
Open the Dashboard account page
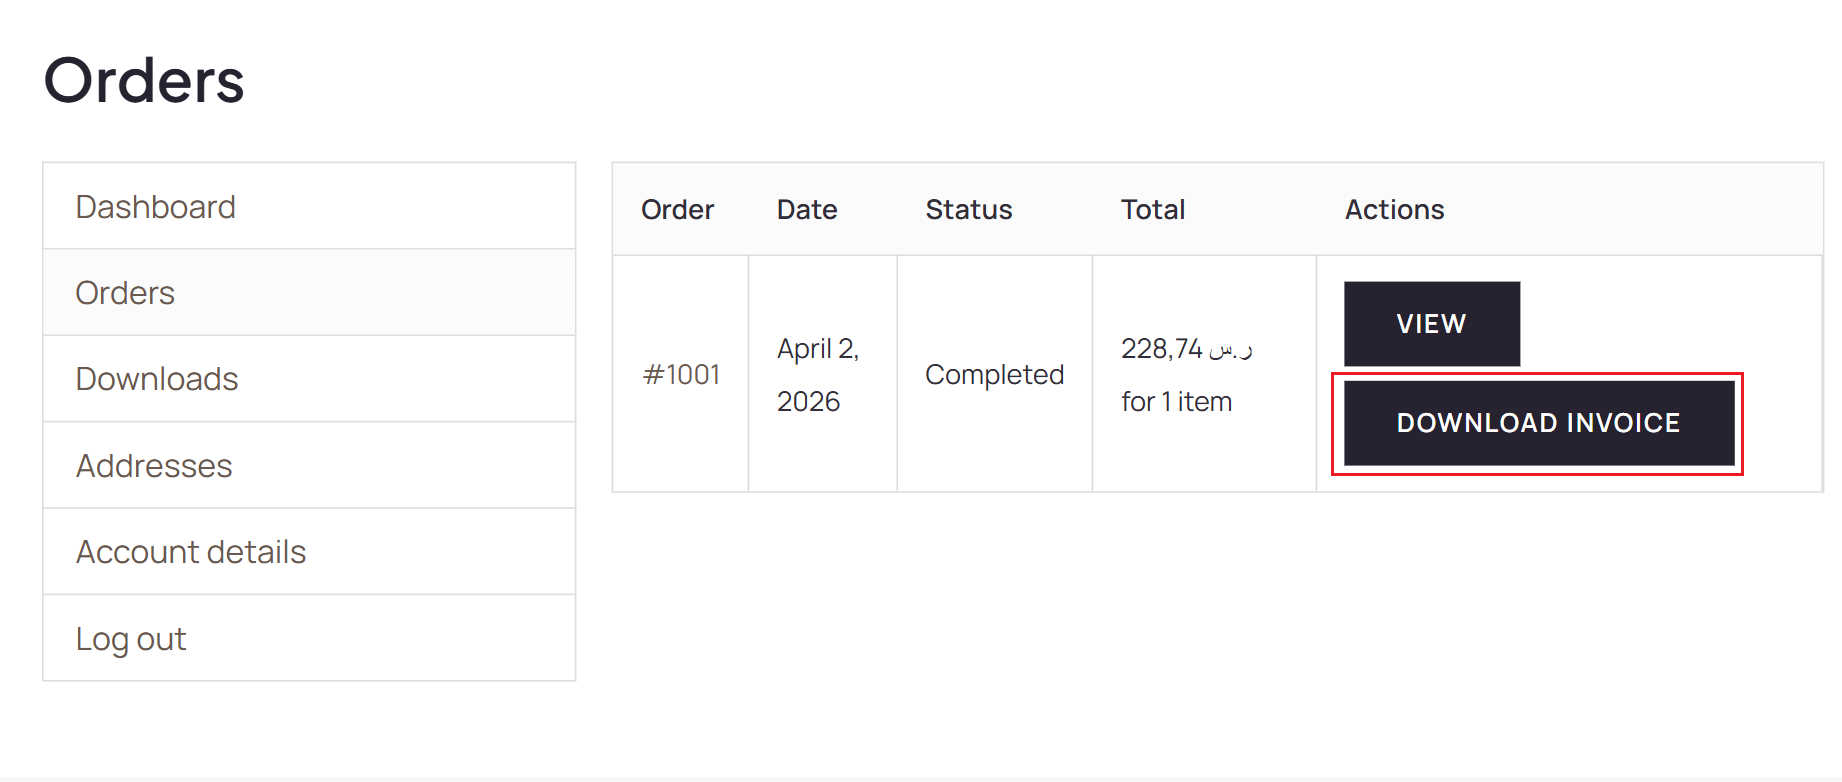point(156,207)
